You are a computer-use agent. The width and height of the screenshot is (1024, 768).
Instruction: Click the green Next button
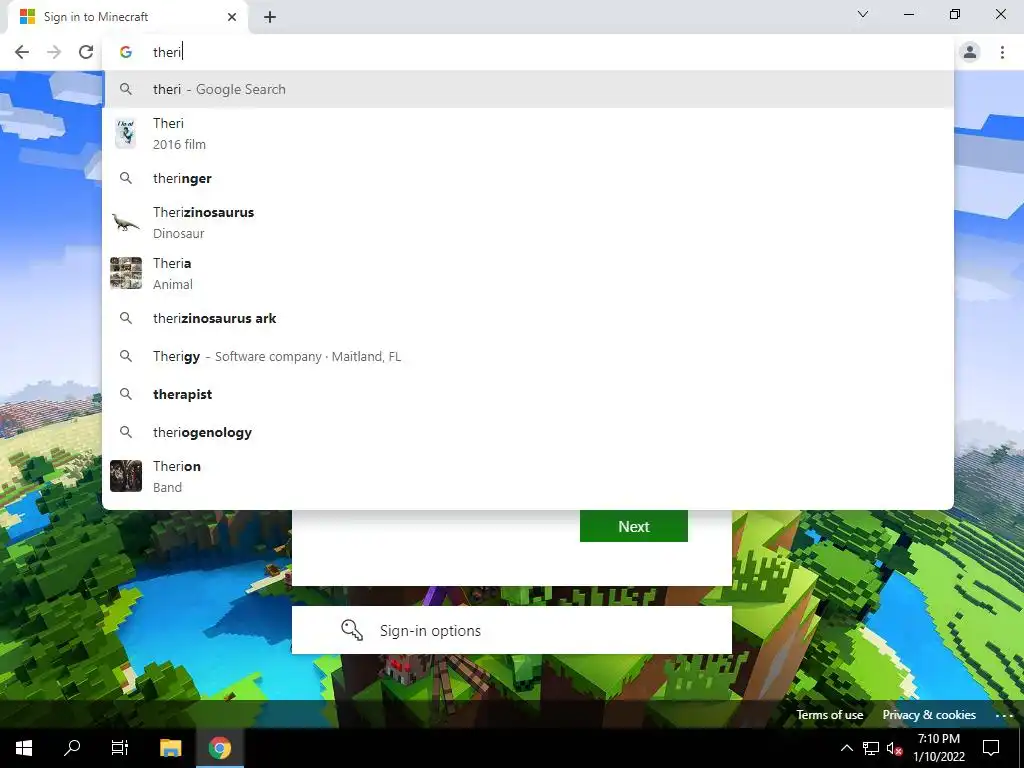click(633, 526)
